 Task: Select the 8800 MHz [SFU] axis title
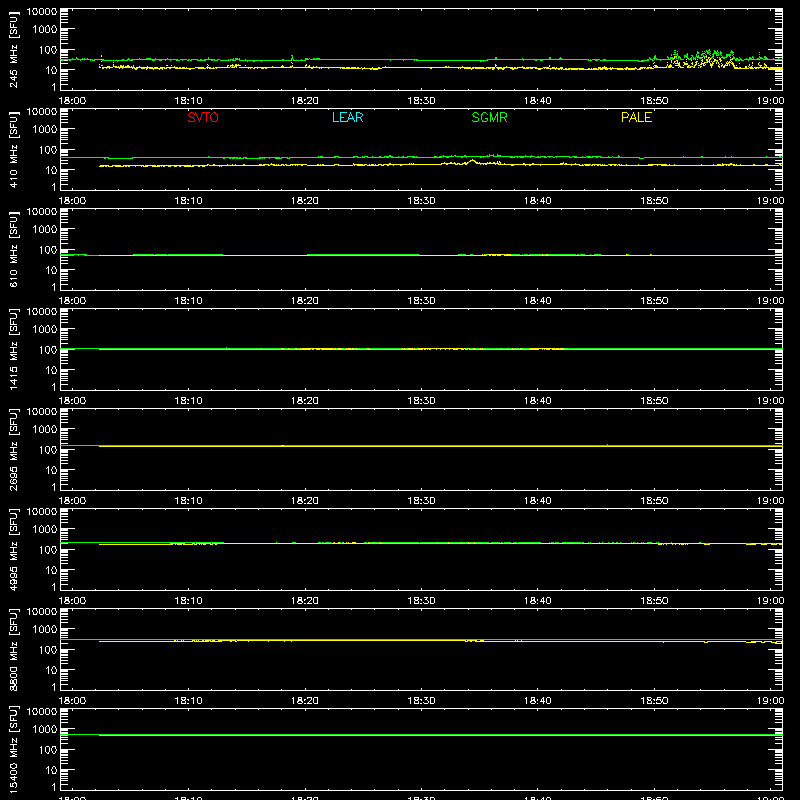click(x=13, y=649)
